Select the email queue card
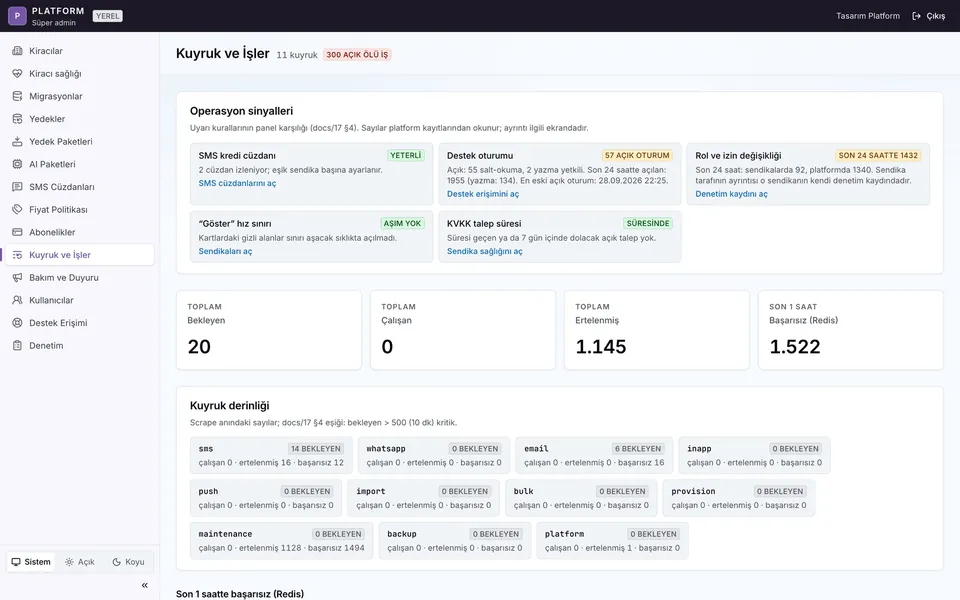 click(594, 456)
